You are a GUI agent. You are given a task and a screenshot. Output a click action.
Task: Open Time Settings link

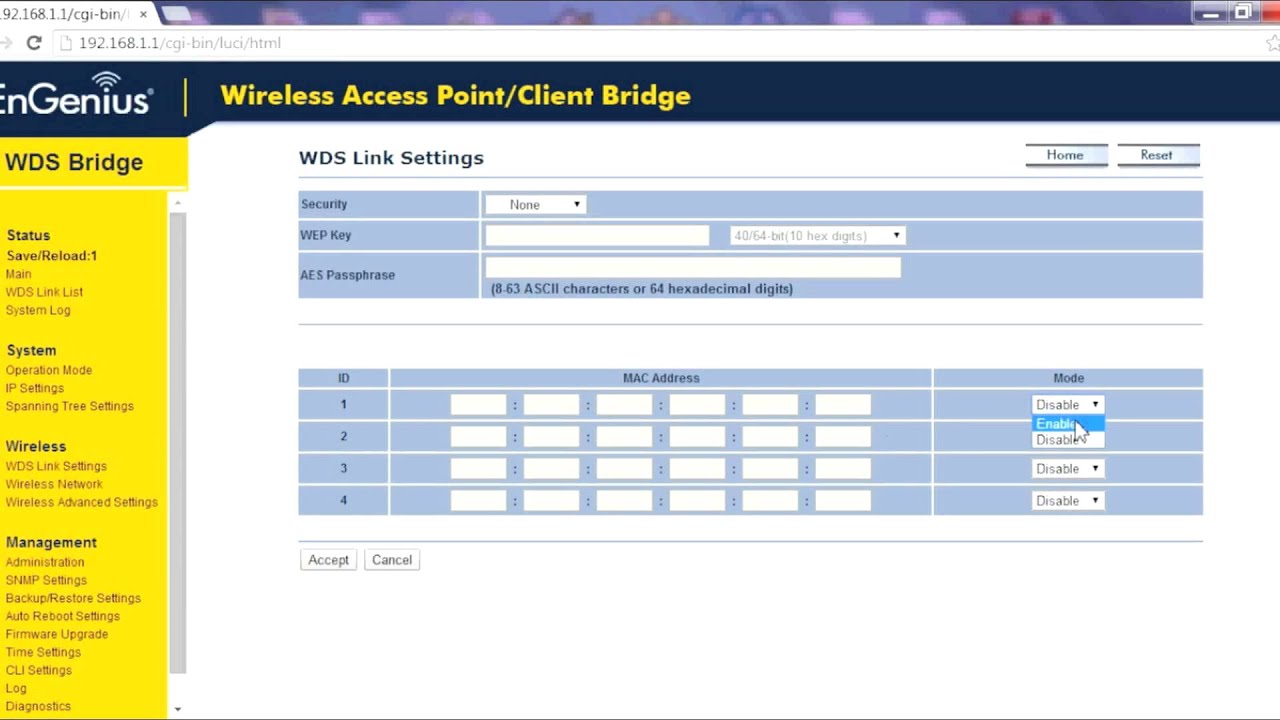point(43,652)
